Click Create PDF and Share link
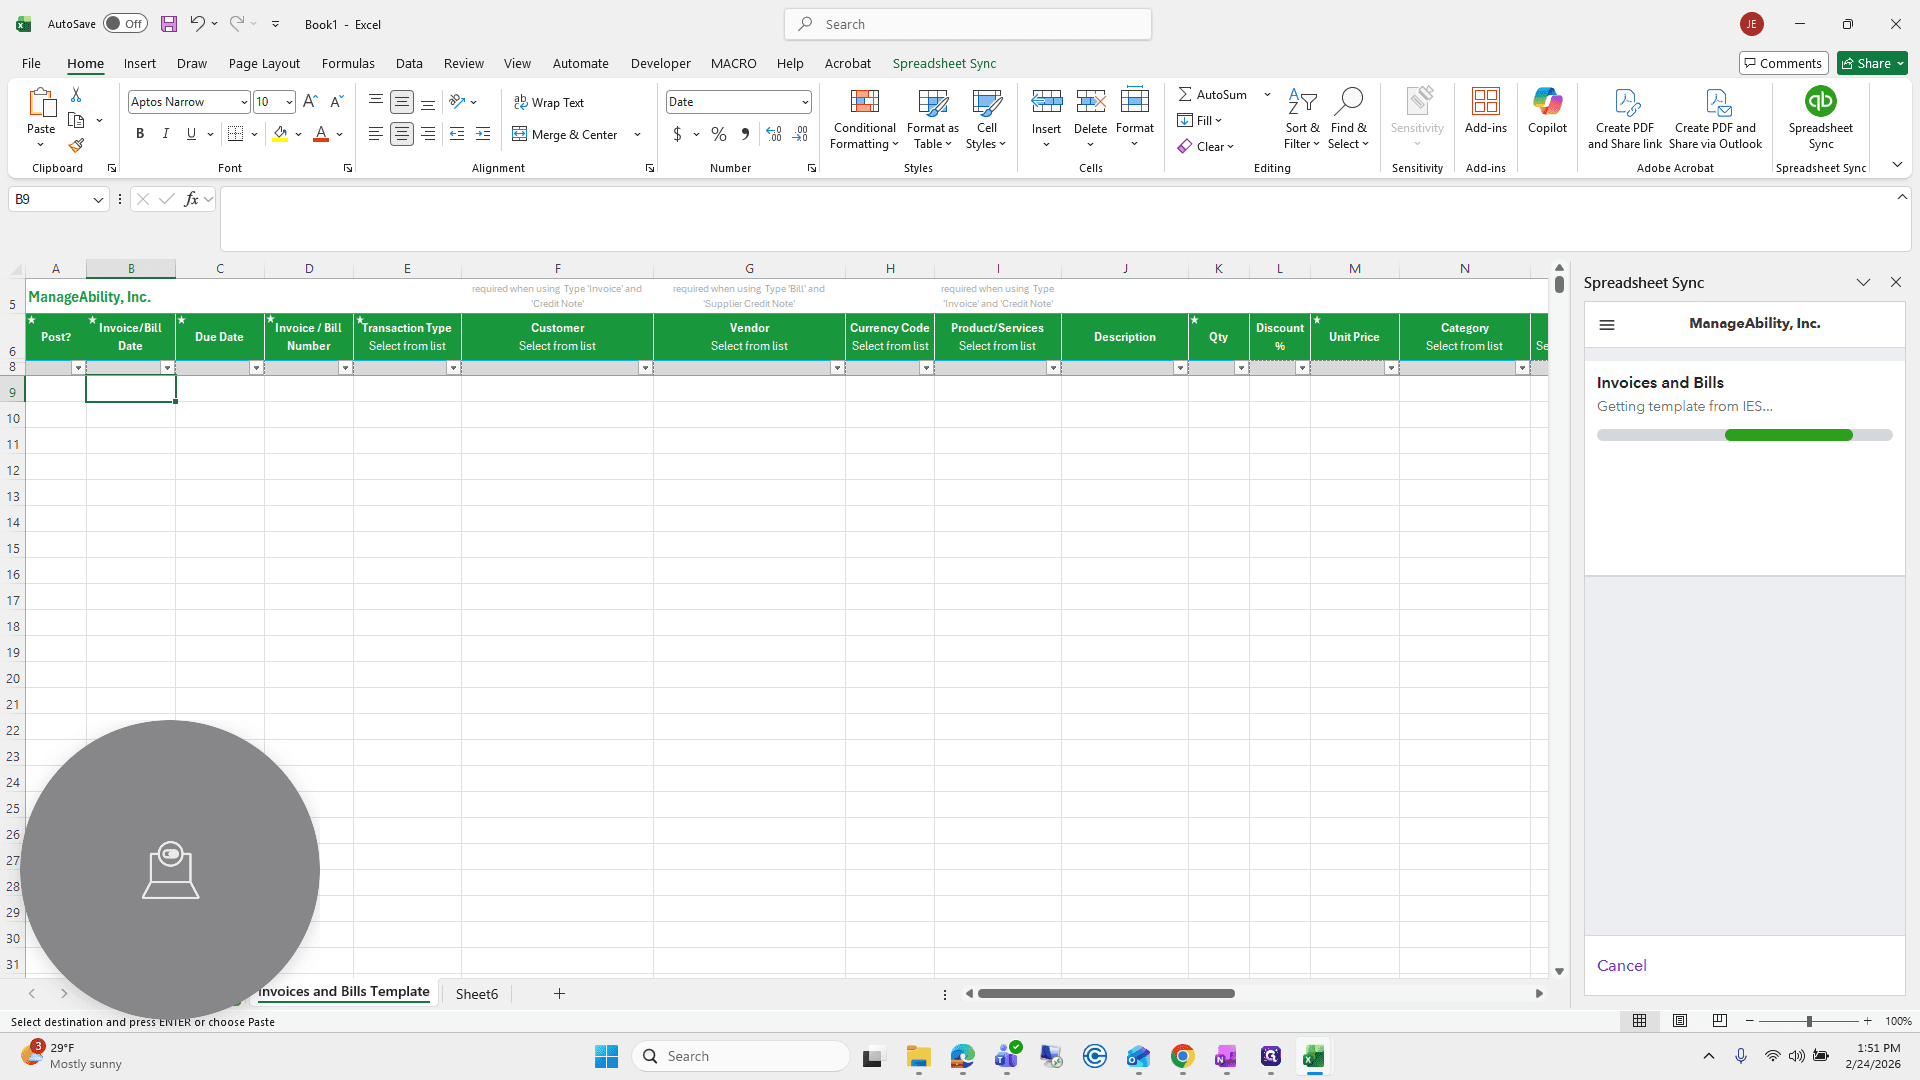Image resolution: width=1920 pixels, height=1080 pixels. coord(1624,119)
